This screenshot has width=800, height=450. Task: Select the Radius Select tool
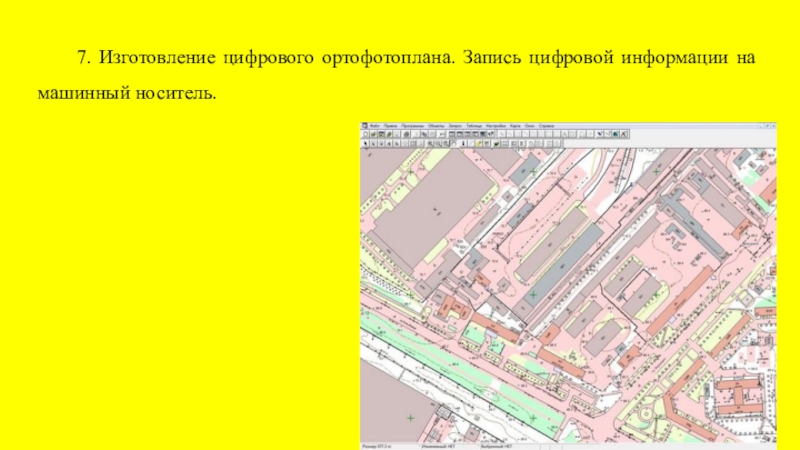(x=381, y=143)
